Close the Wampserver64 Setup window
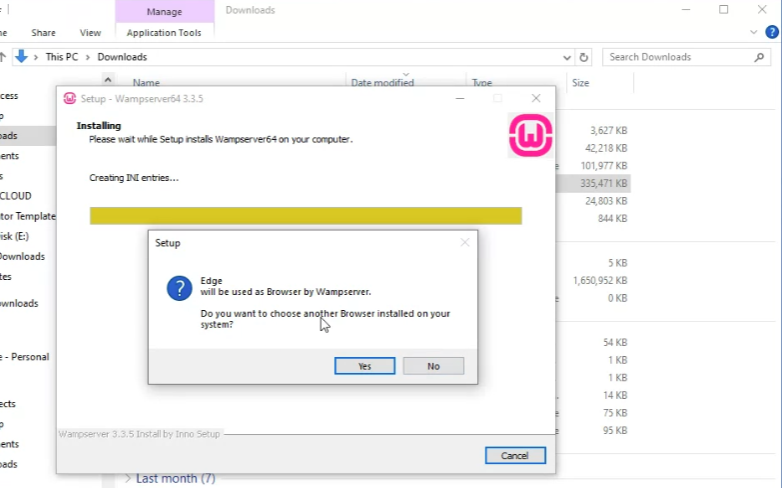This screenshot has height=488, width=782. [536, 98]
